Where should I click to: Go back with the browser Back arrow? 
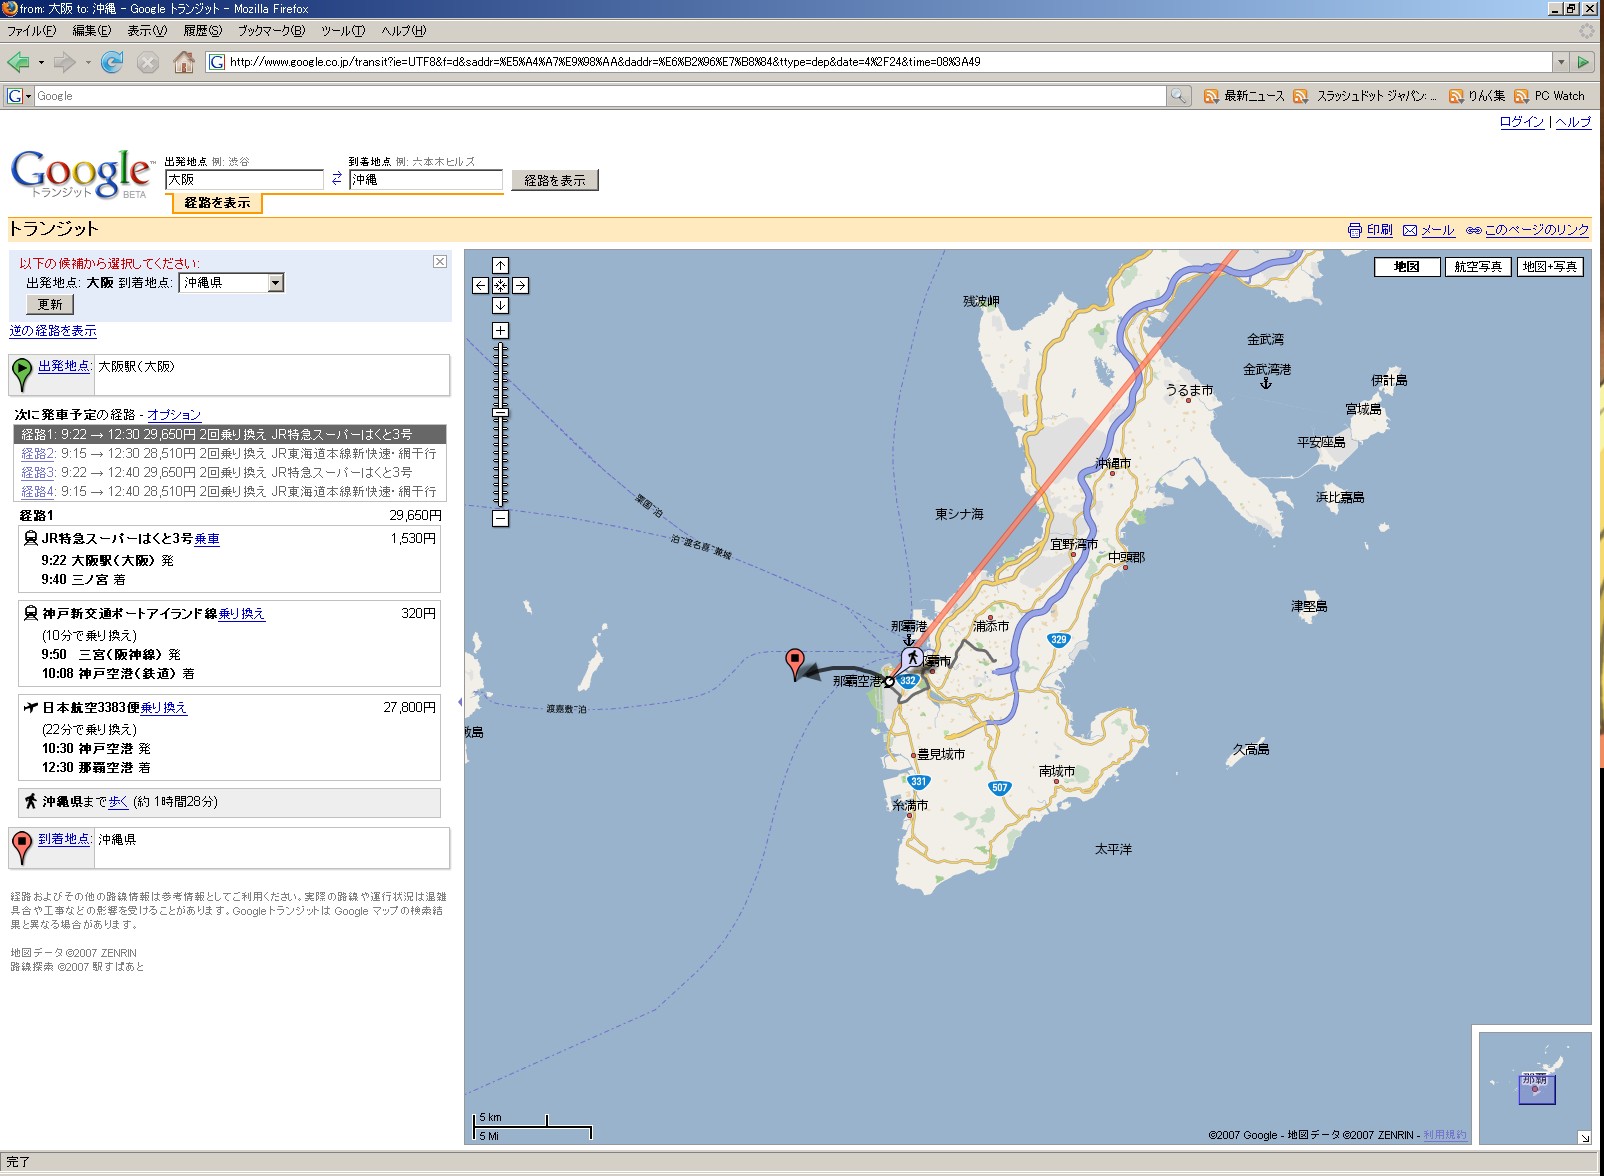[x=18, y=62]
